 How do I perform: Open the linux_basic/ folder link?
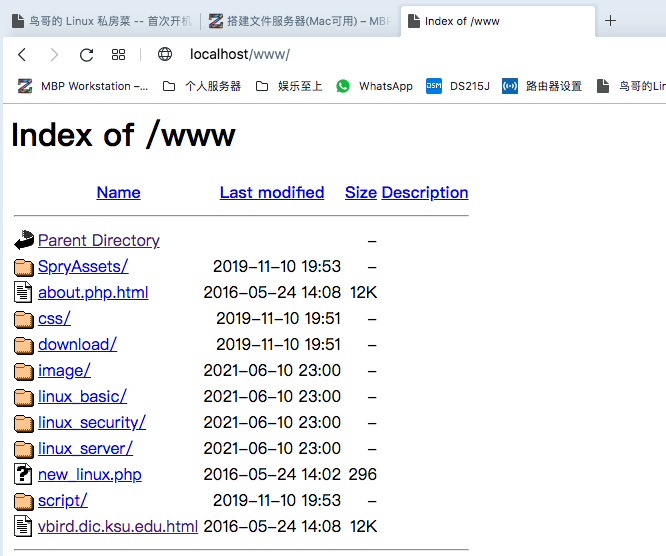coord(82,397)
